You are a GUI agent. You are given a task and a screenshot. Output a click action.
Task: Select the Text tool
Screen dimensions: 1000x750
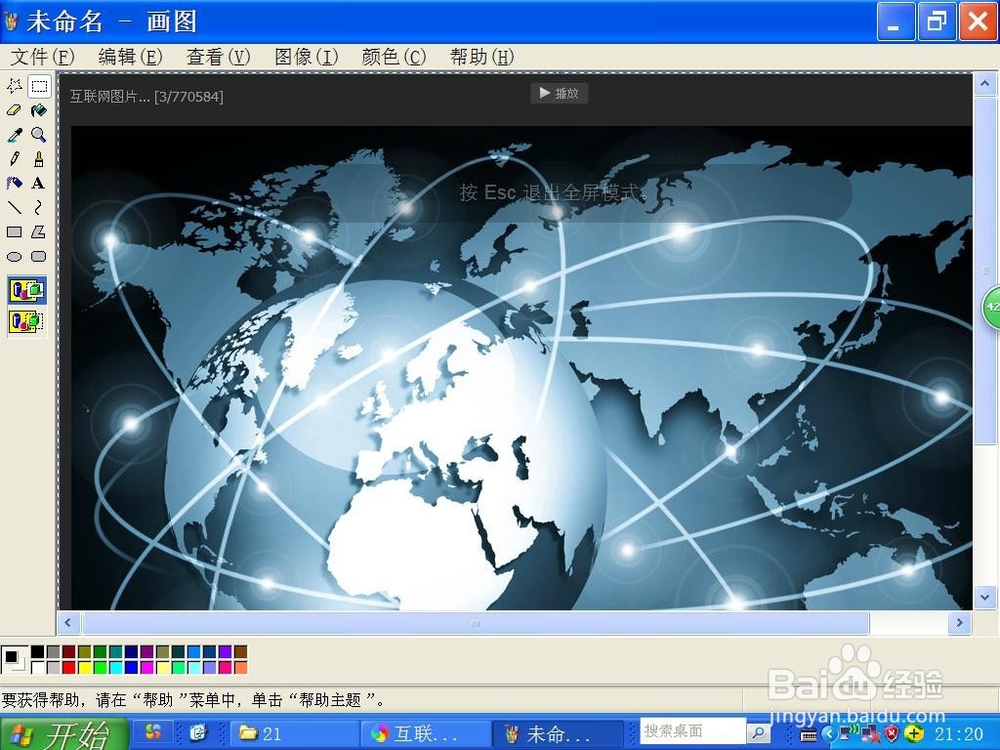click(x=39, y=183)
